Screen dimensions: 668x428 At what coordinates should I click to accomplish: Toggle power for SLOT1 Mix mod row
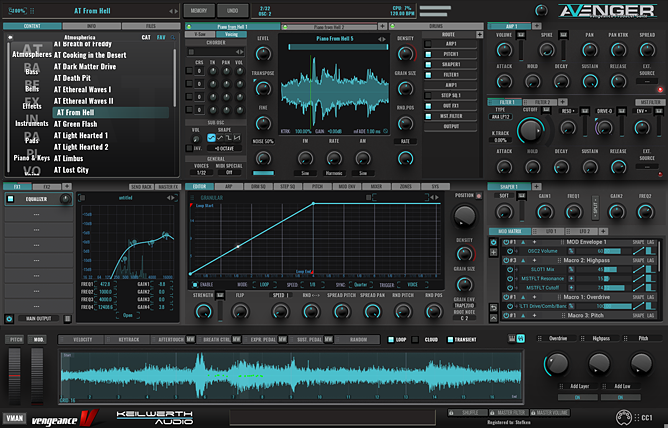tap(510, 270)
